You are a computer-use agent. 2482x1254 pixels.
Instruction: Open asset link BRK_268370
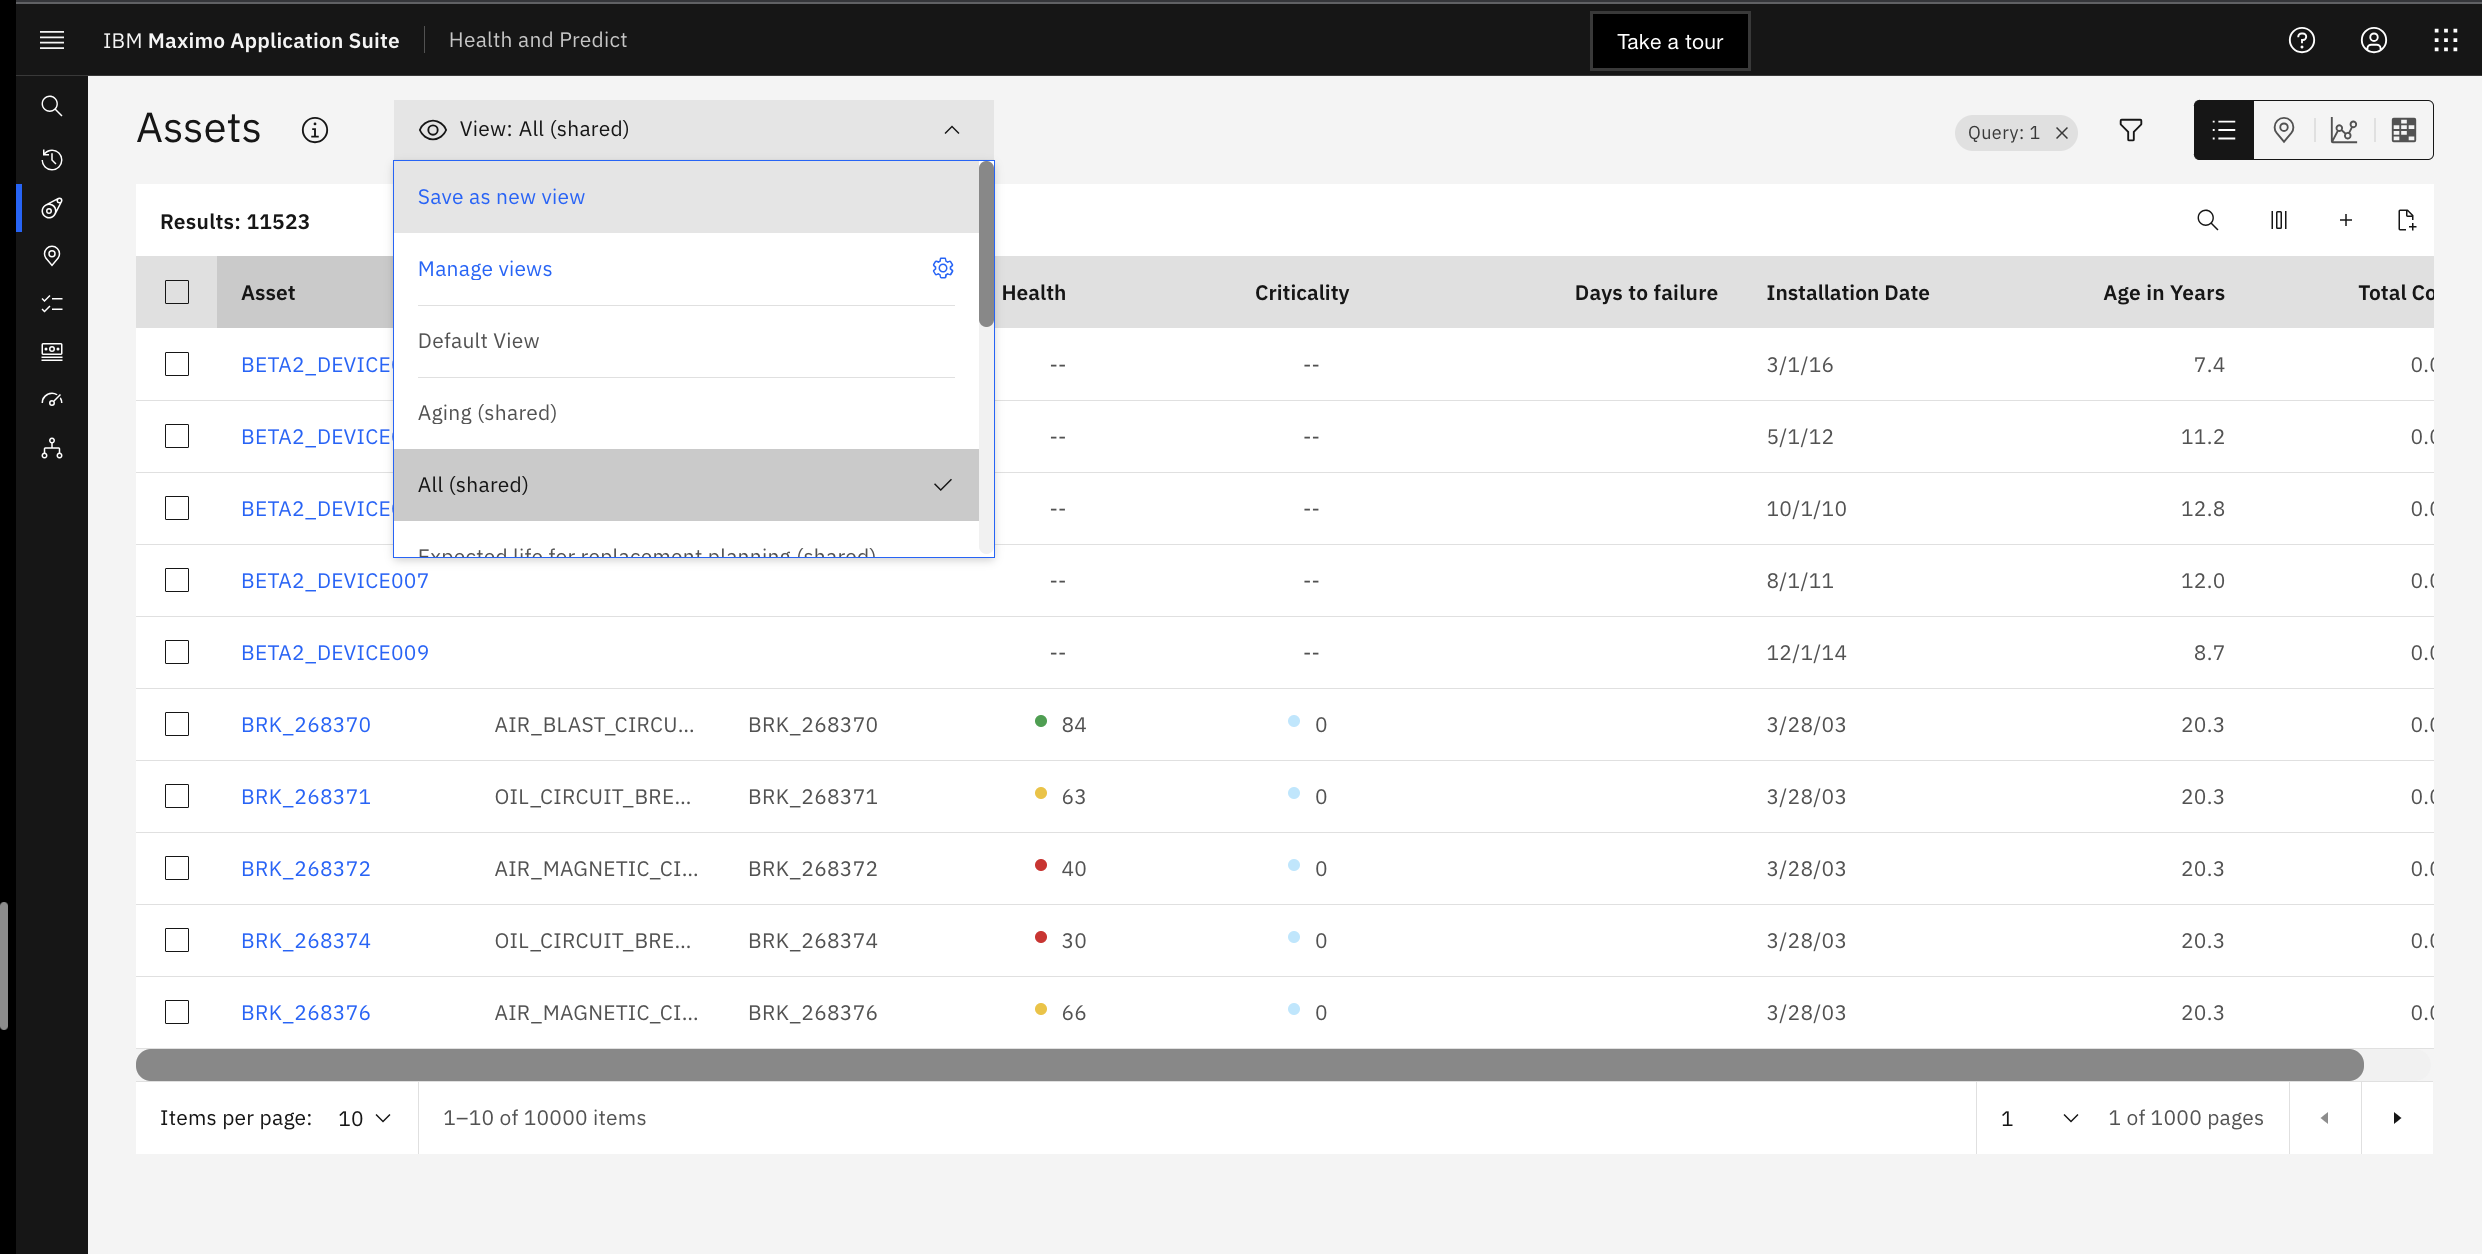pyautogui.click(x=306, y=725)
